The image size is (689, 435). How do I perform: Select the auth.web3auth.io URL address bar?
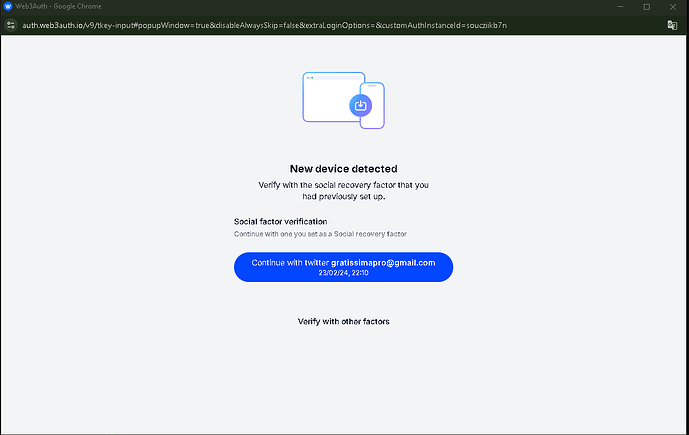point(265,25)
